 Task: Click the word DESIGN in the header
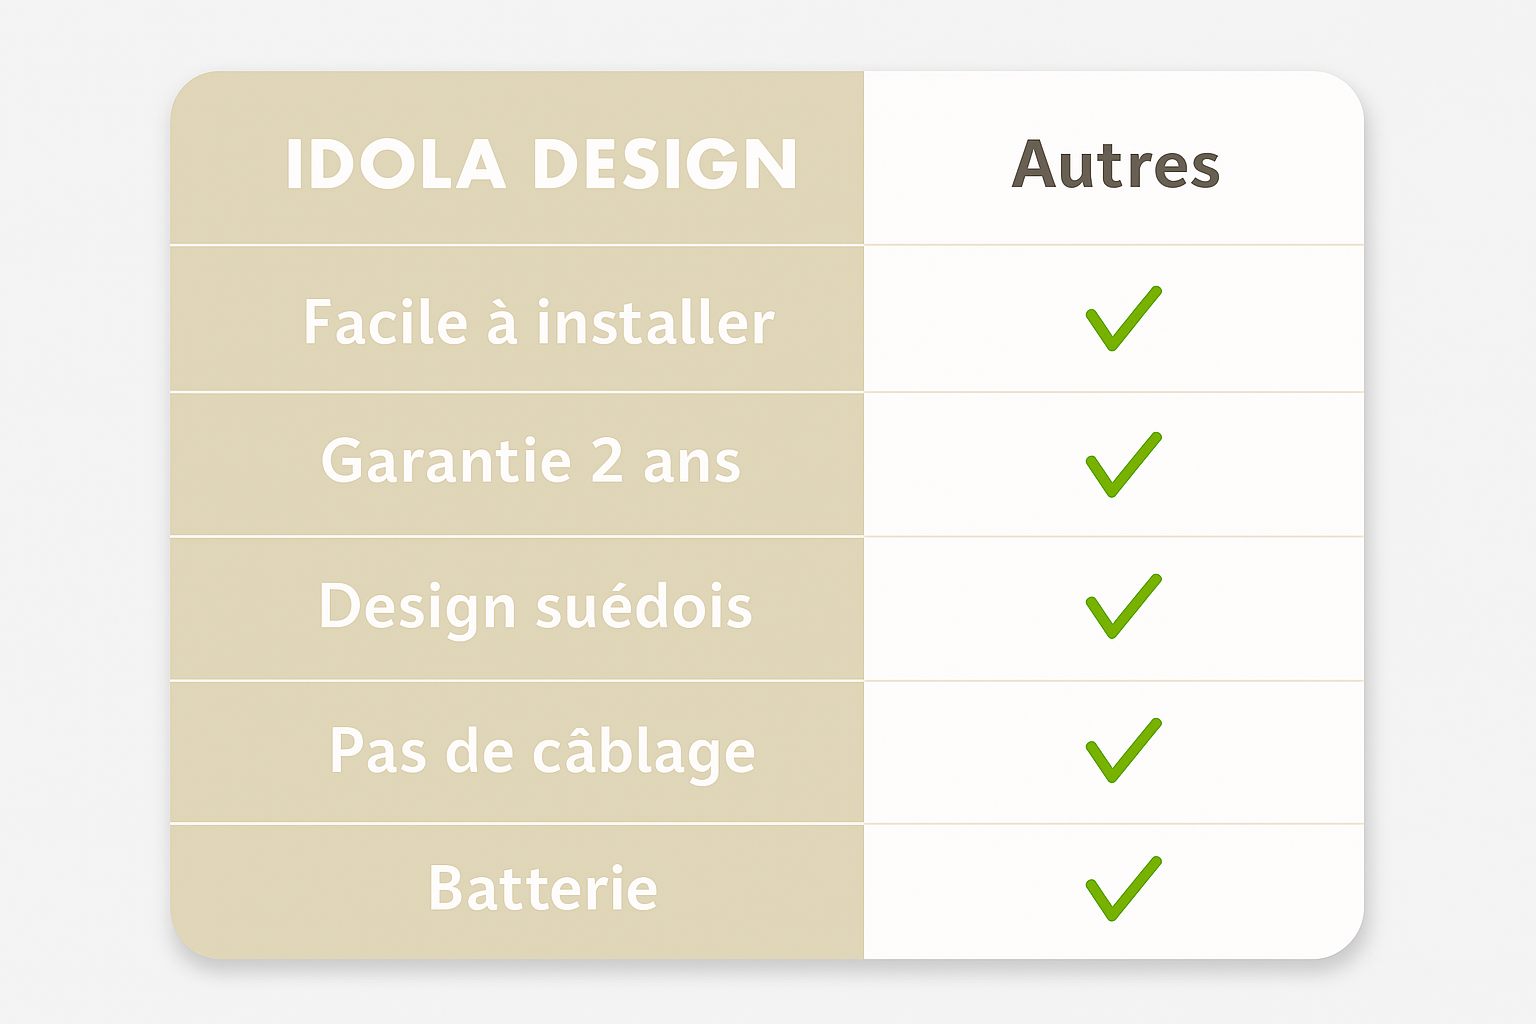[665, 164]
